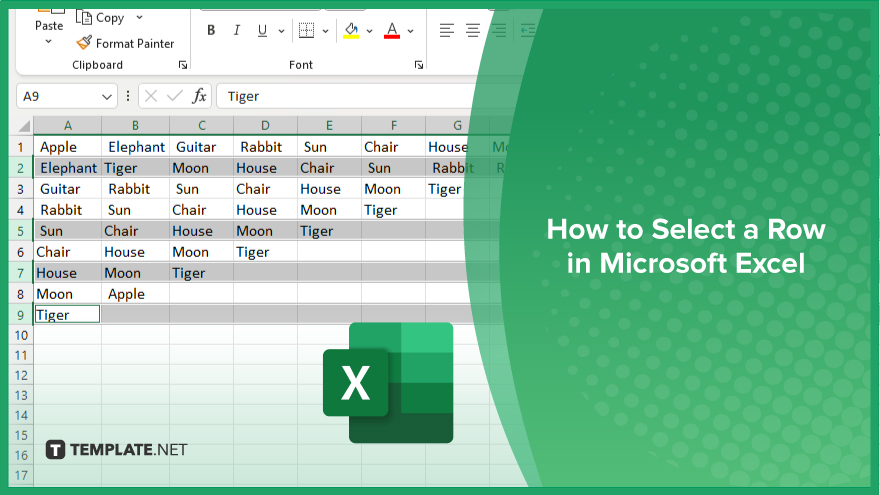Image resolution: width=880 pixels, height=495 pixels.
Task: Click cell C7 containing Tiger
Action: [201, 273]
